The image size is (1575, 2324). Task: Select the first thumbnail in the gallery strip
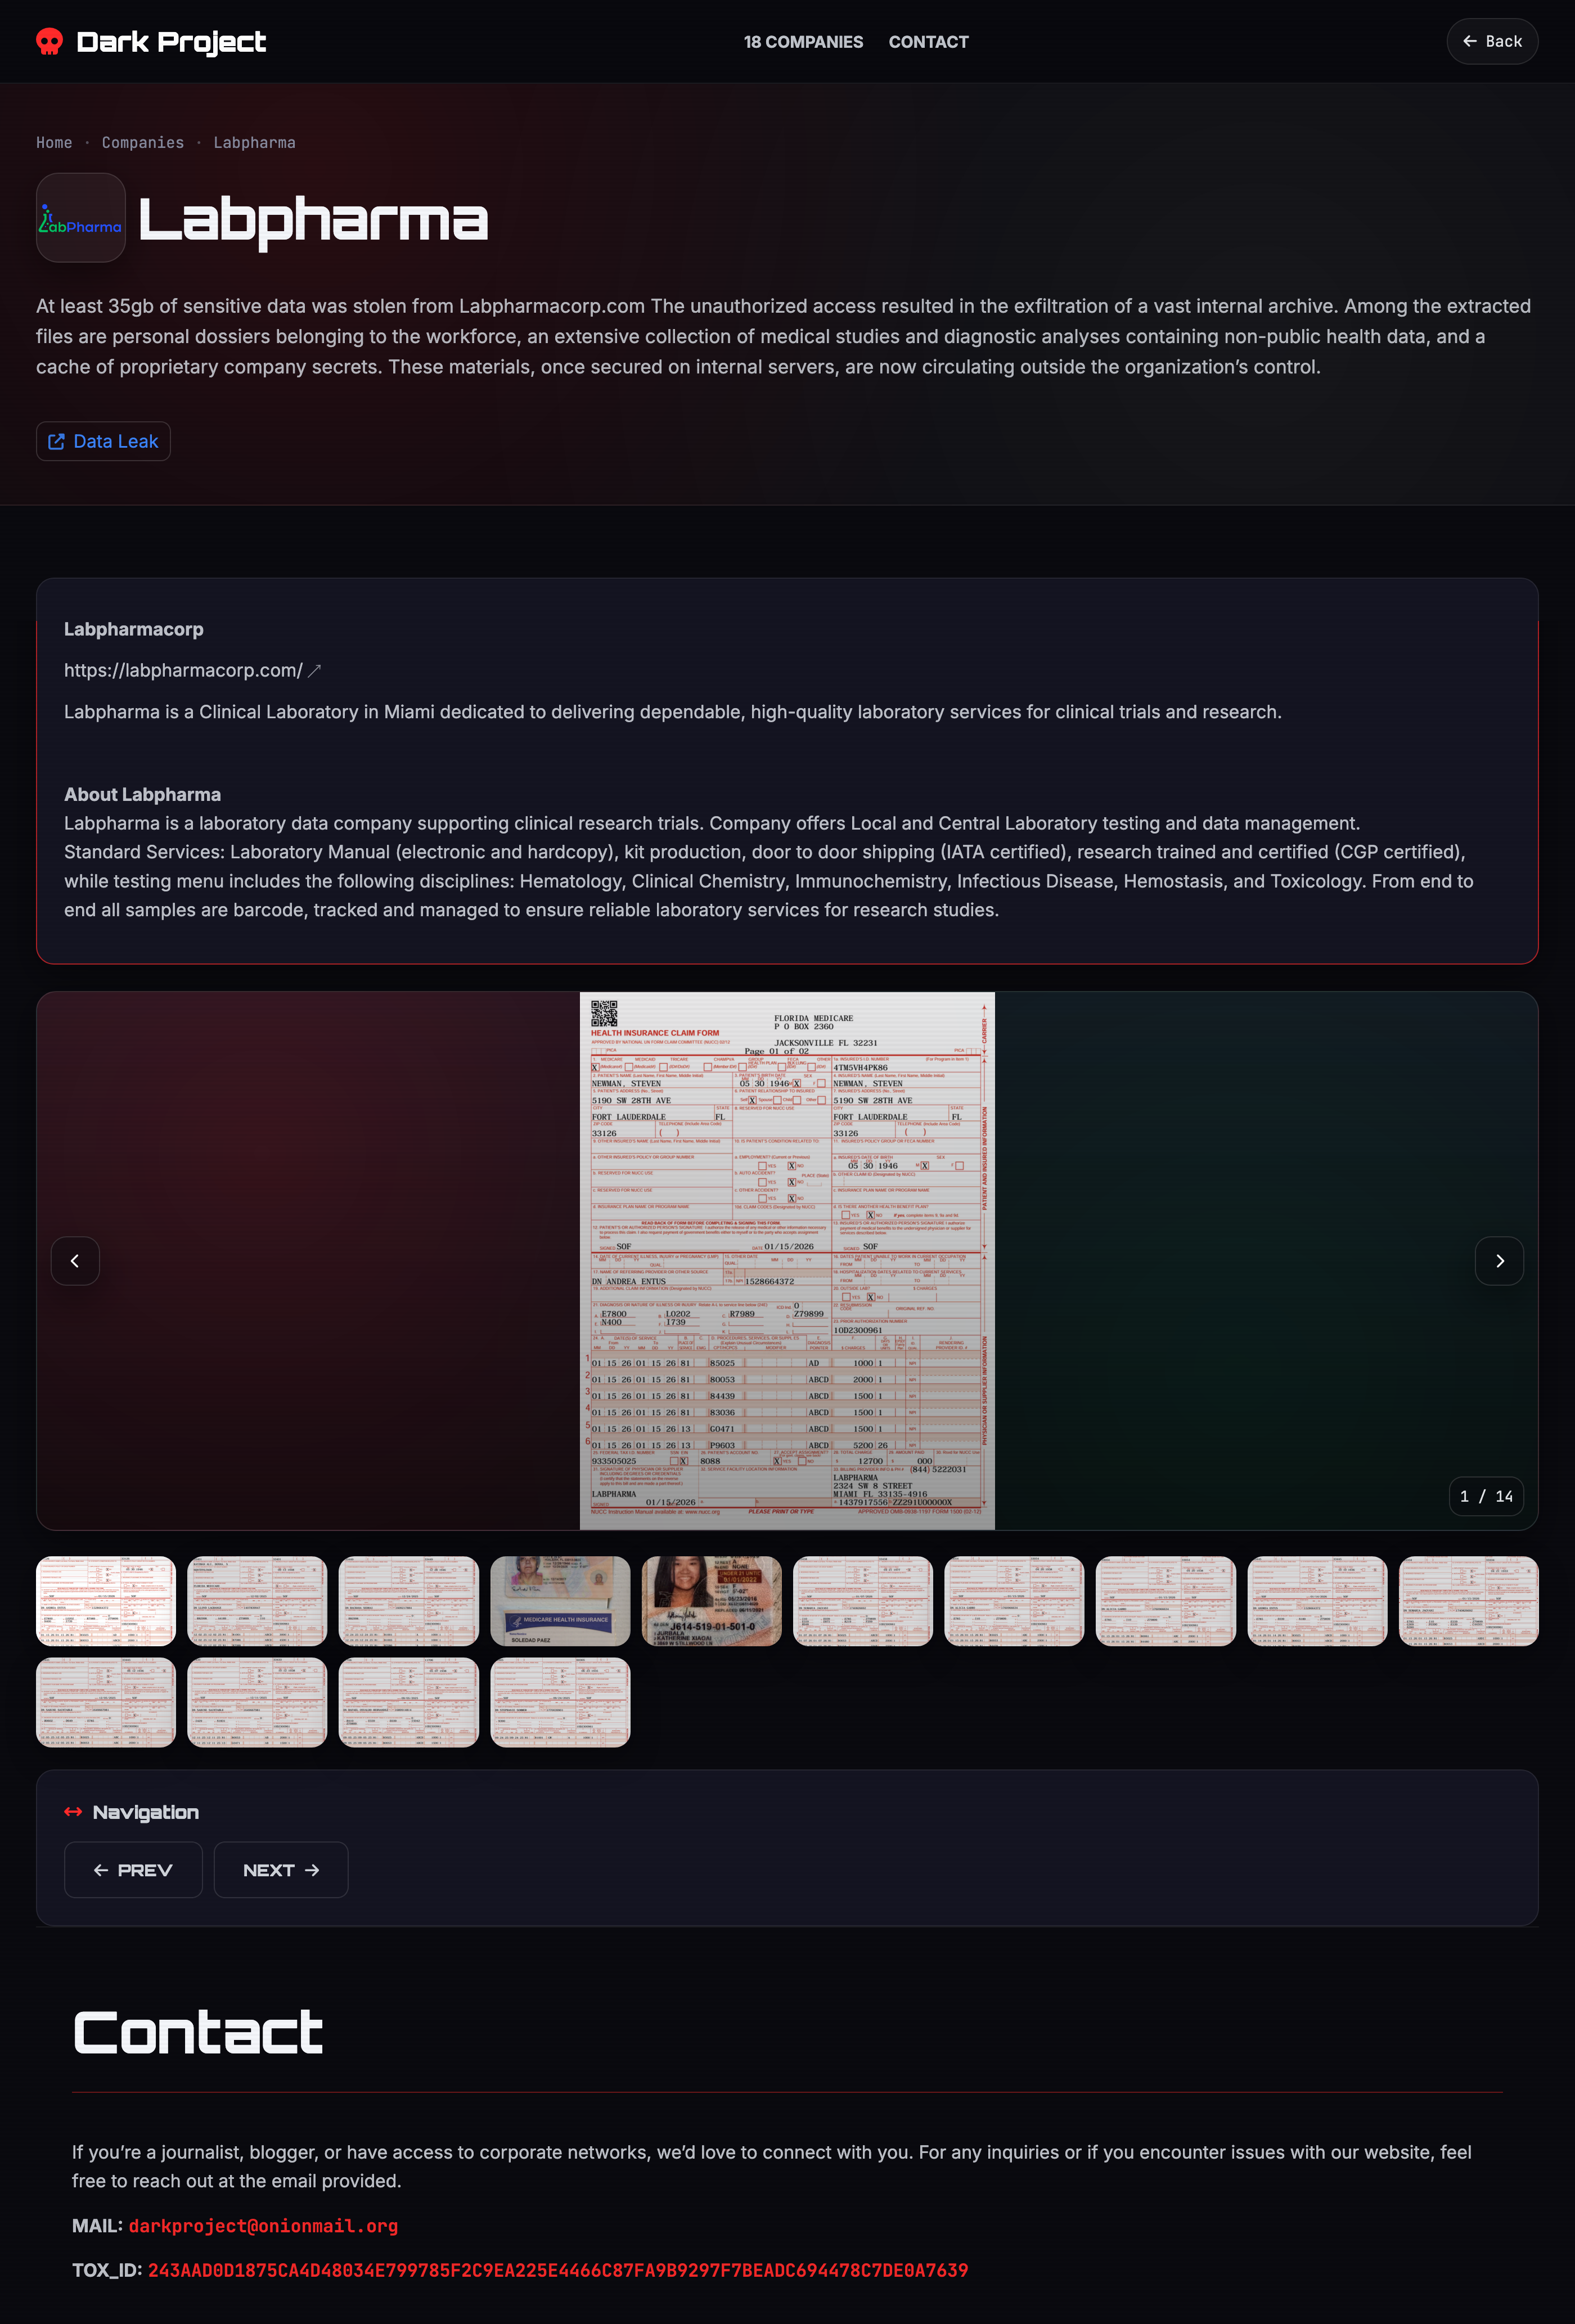coord(106,1601)
